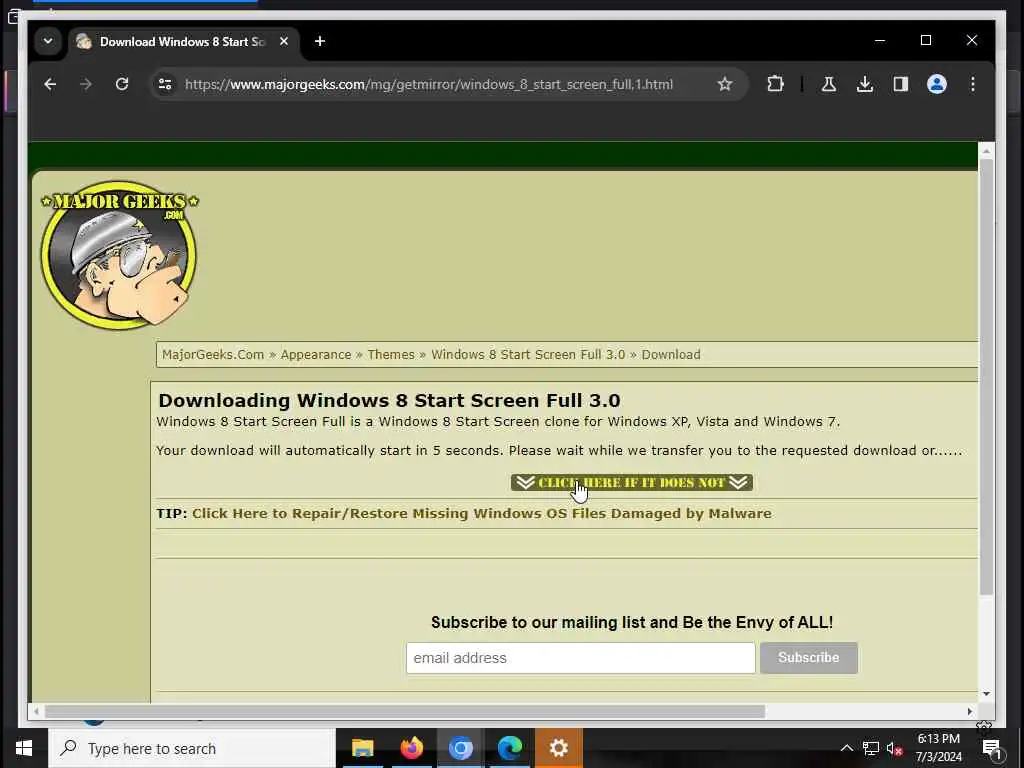Open a new browser tab
The height and width of the screenshot is (768, 1024).
coord(319,41)
